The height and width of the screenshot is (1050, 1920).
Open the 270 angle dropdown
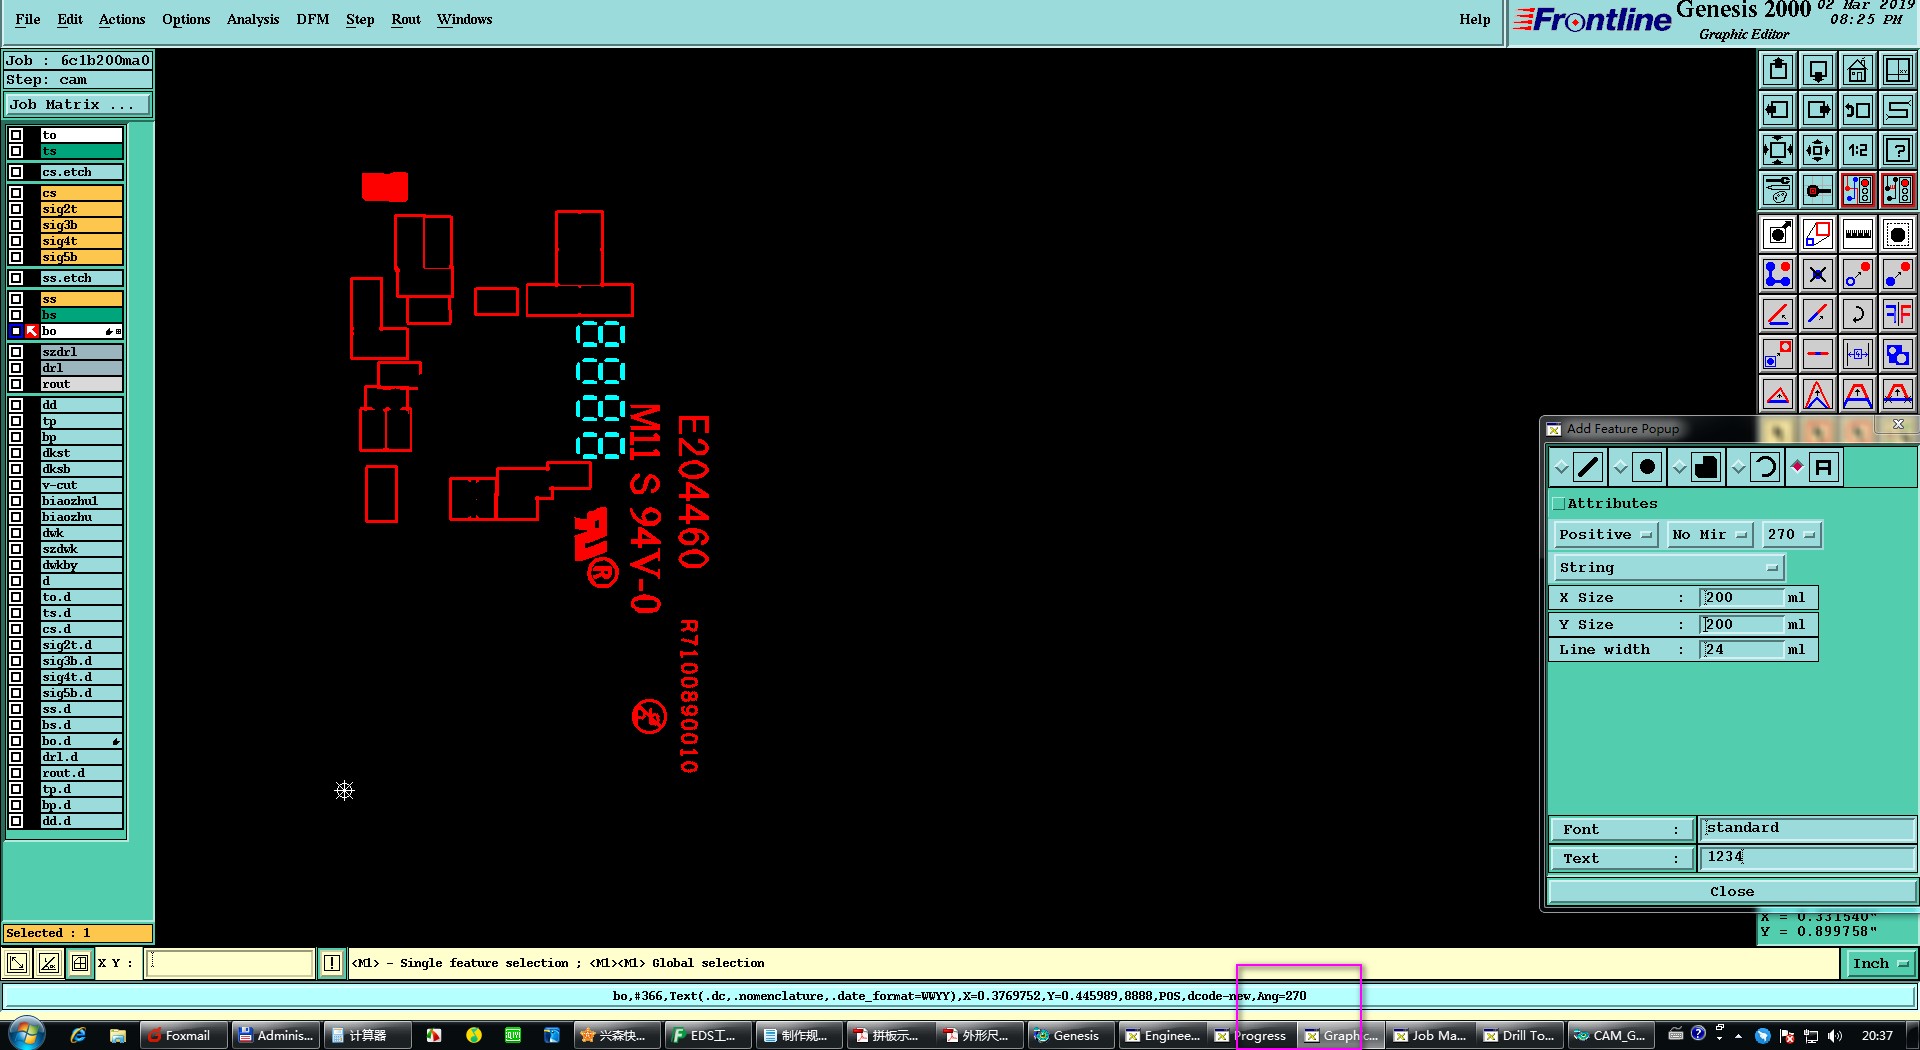[x=1790, y=535]
